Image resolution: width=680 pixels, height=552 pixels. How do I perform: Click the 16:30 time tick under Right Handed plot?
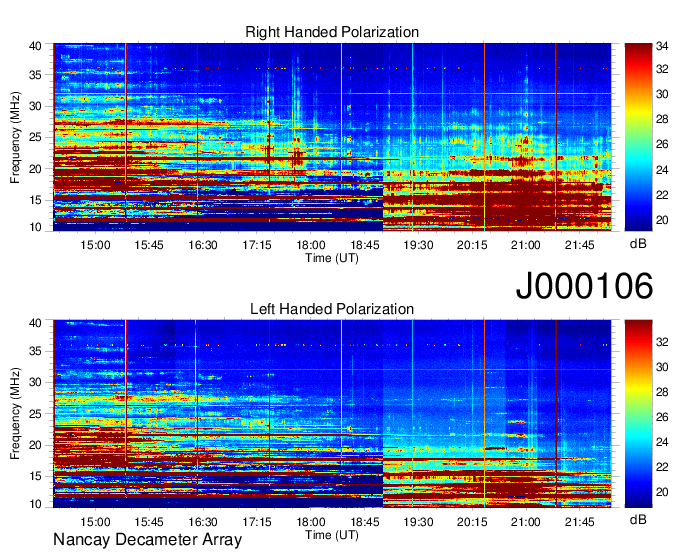pyautogui.click(x=203, y=245)
